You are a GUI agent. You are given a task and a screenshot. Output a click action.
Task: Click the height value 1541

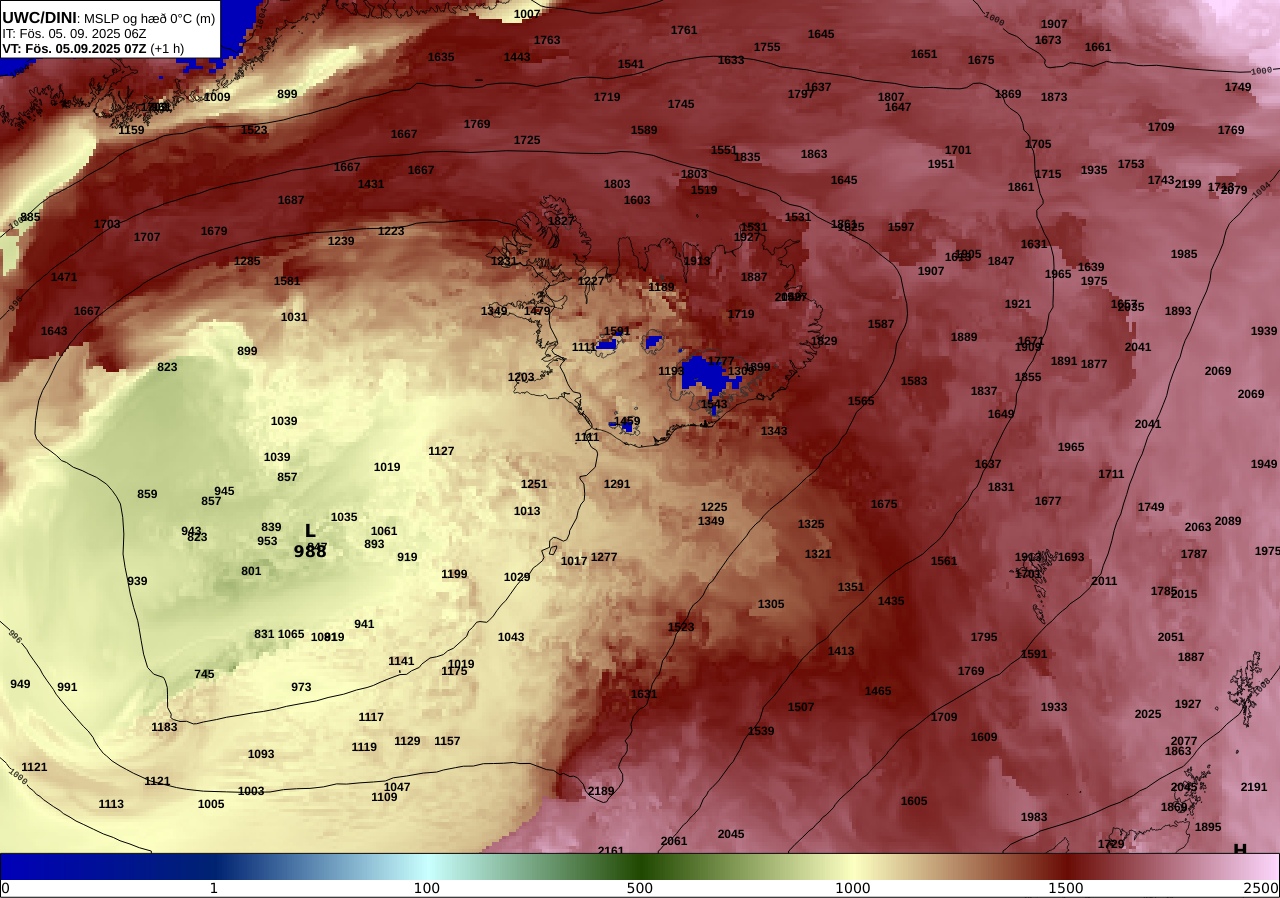pyautogui.click(x=631, y=64)
